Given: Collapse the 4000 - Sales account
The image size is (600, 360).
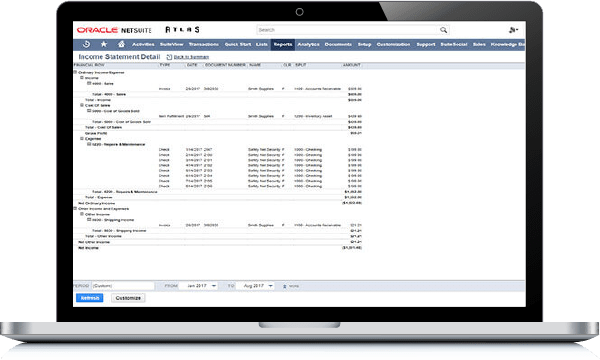Looking at the screenshot, I should pyautogui.click(x=89, y=83).
